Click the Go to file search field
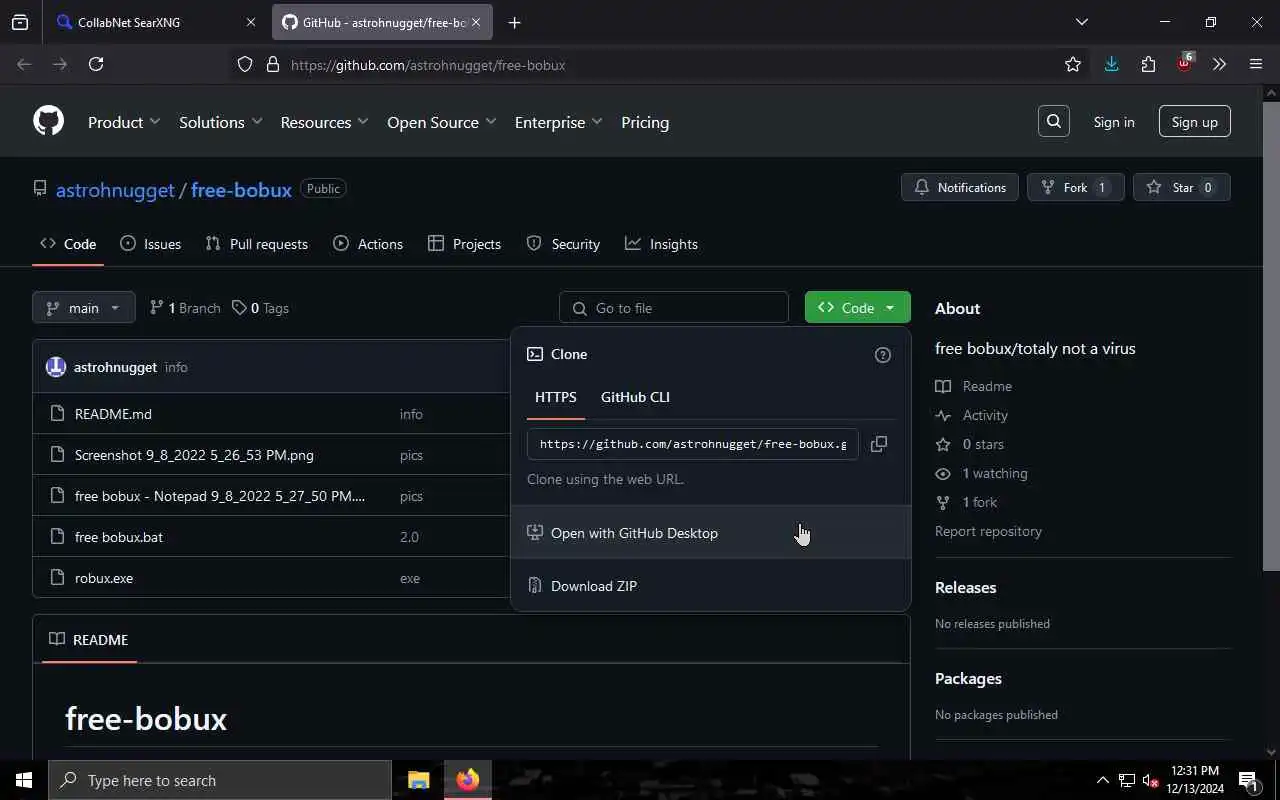 674,308
